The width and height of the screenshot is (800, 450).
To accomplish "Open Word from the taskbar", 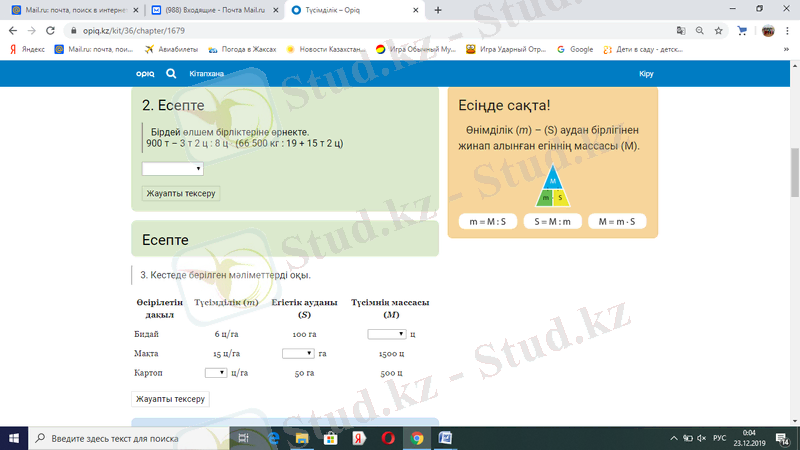I will (x=446, y=438).
